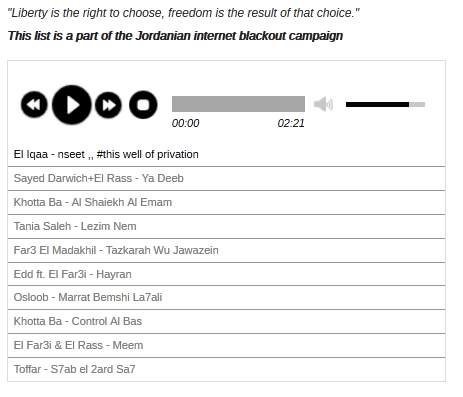463x397 pixels.
Task: Play Osloob - Marrat Bemshi La7ali
Action: pos(226,297)
